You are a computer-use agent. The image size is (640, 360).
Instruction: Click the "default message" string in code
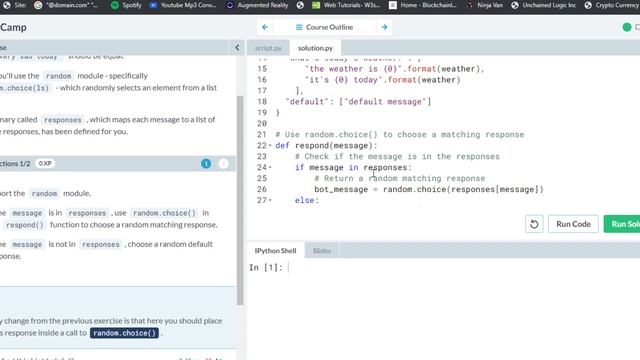[x=385, y=102]
